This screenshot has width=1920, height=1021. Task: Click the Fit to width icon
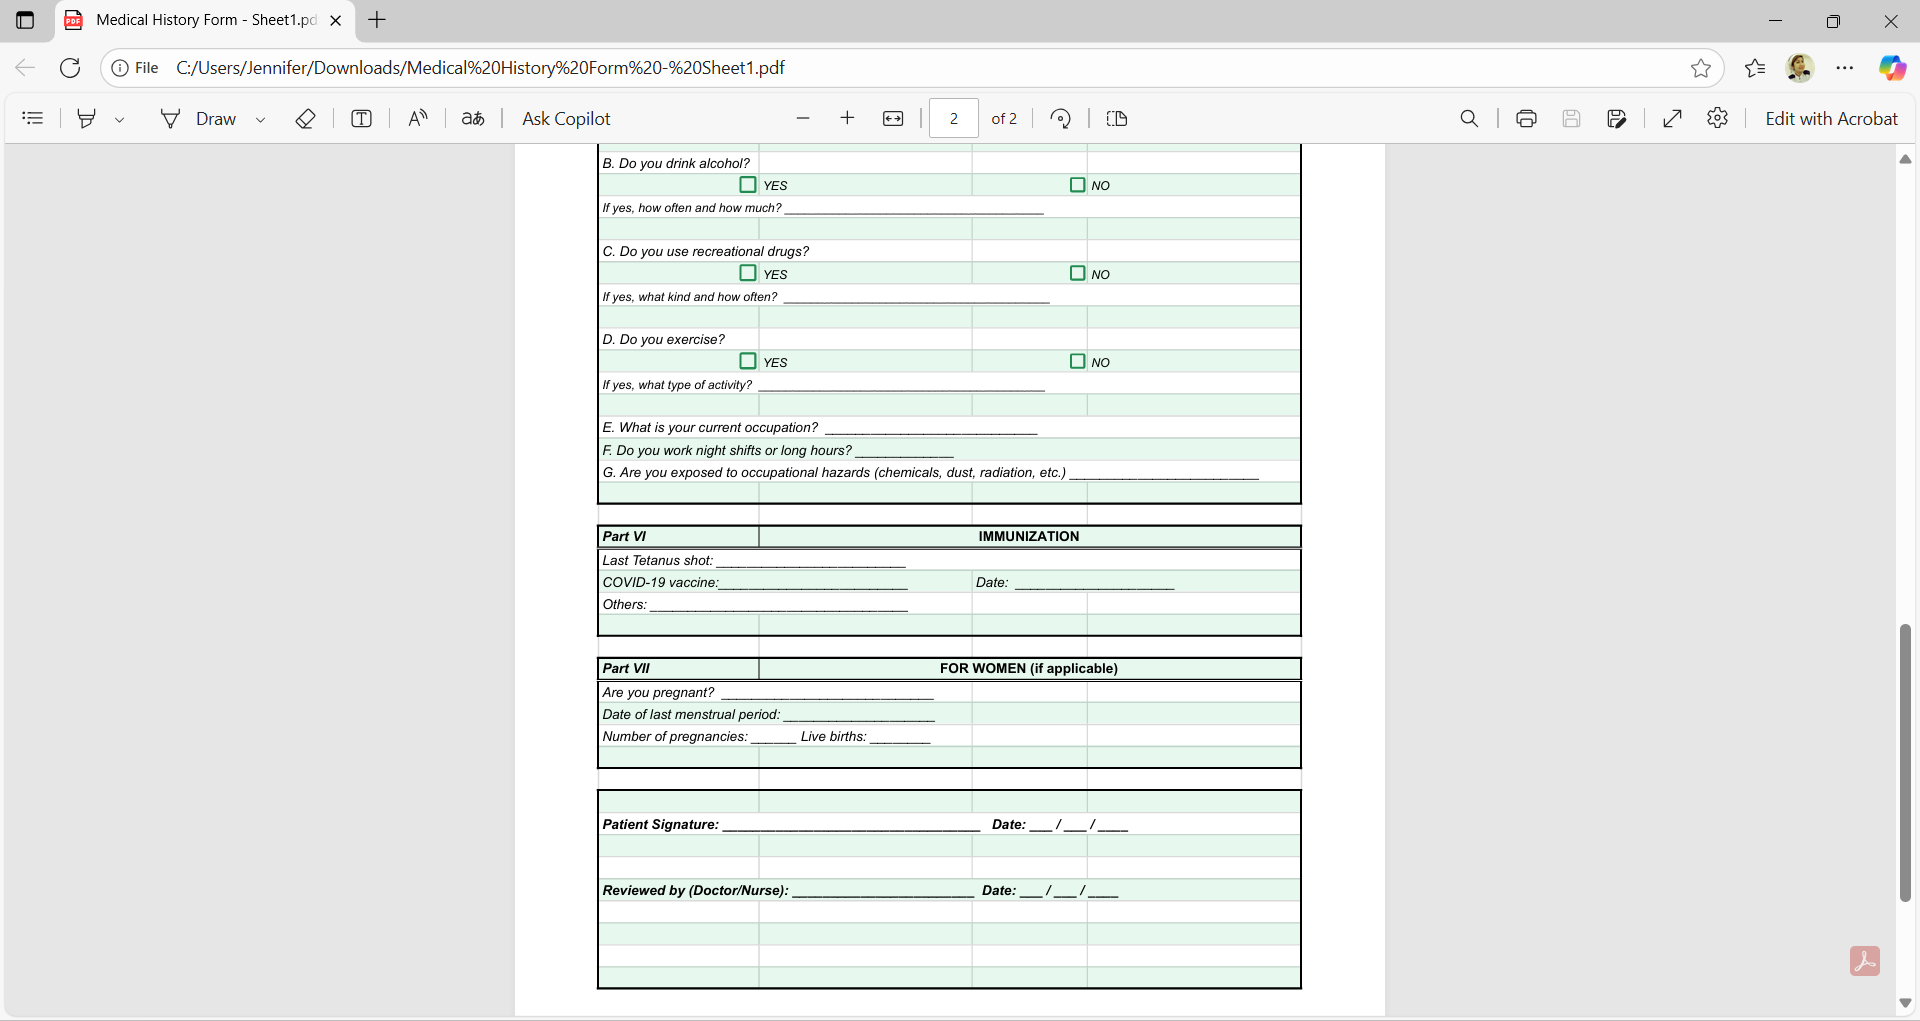[x=893, y=119]
